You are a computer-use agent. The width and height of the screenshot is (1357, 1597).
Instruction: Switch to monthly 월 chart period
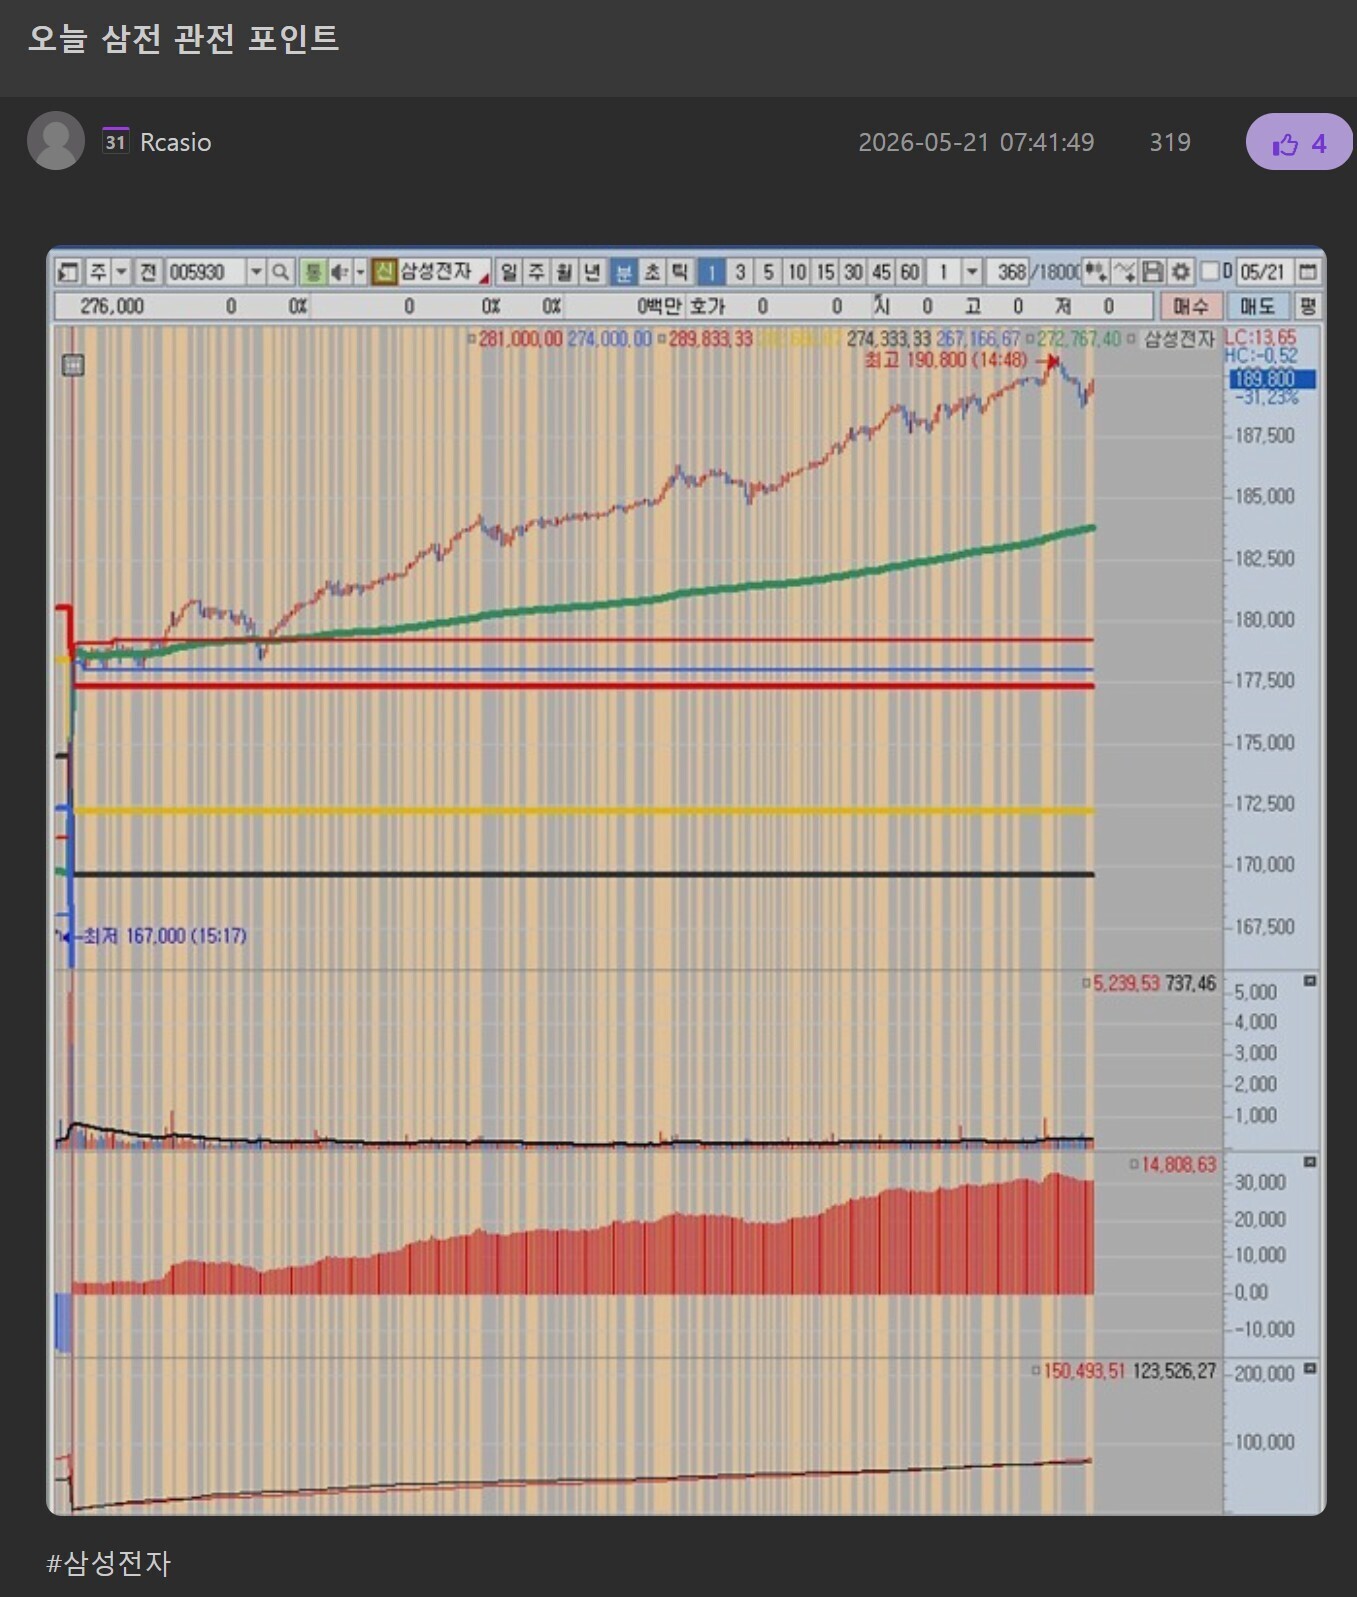[x=565, y=272]
